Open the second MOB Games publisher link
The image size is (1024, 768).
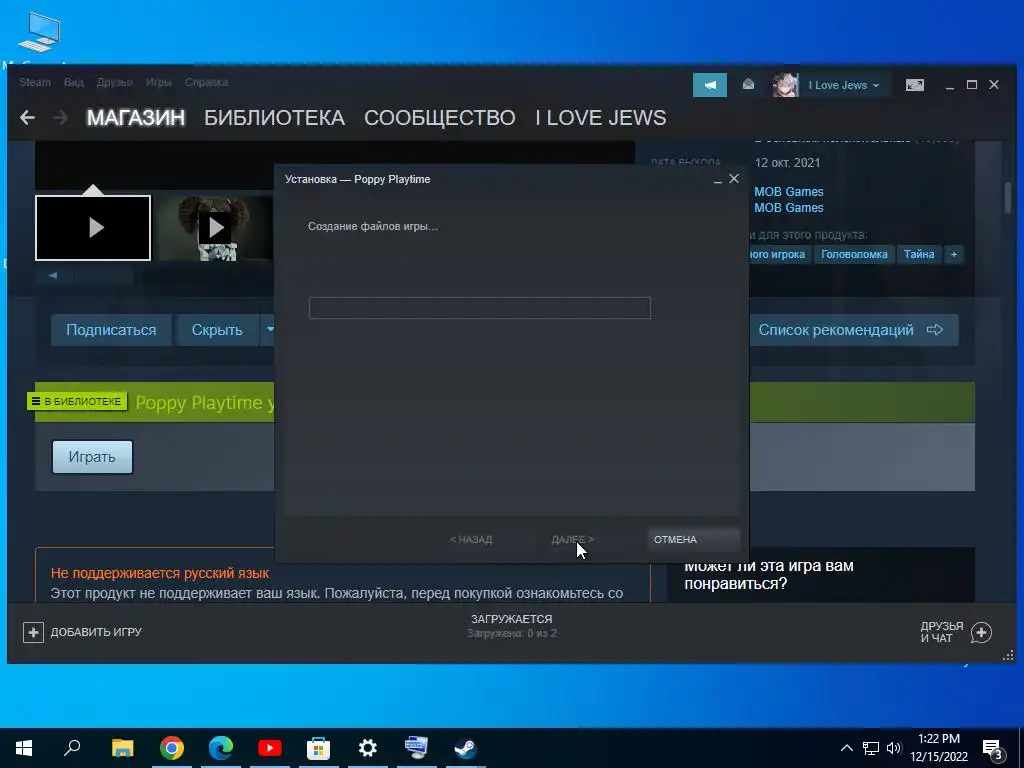(x=789, y=208)
